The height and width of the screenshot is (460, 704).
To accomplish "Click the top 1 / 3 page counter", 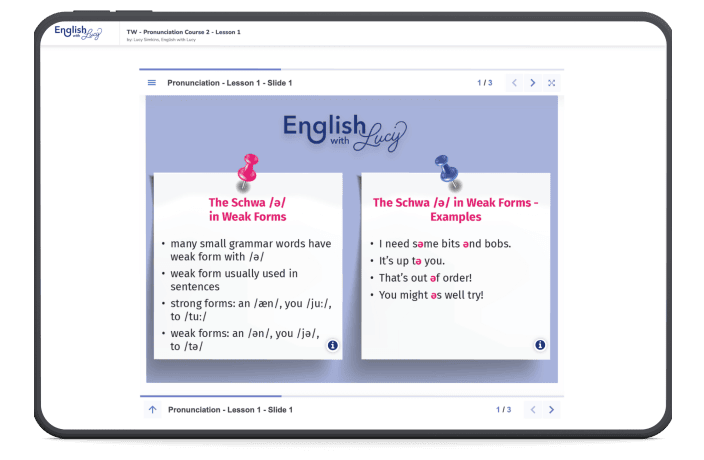I will (x=485, y=83).
